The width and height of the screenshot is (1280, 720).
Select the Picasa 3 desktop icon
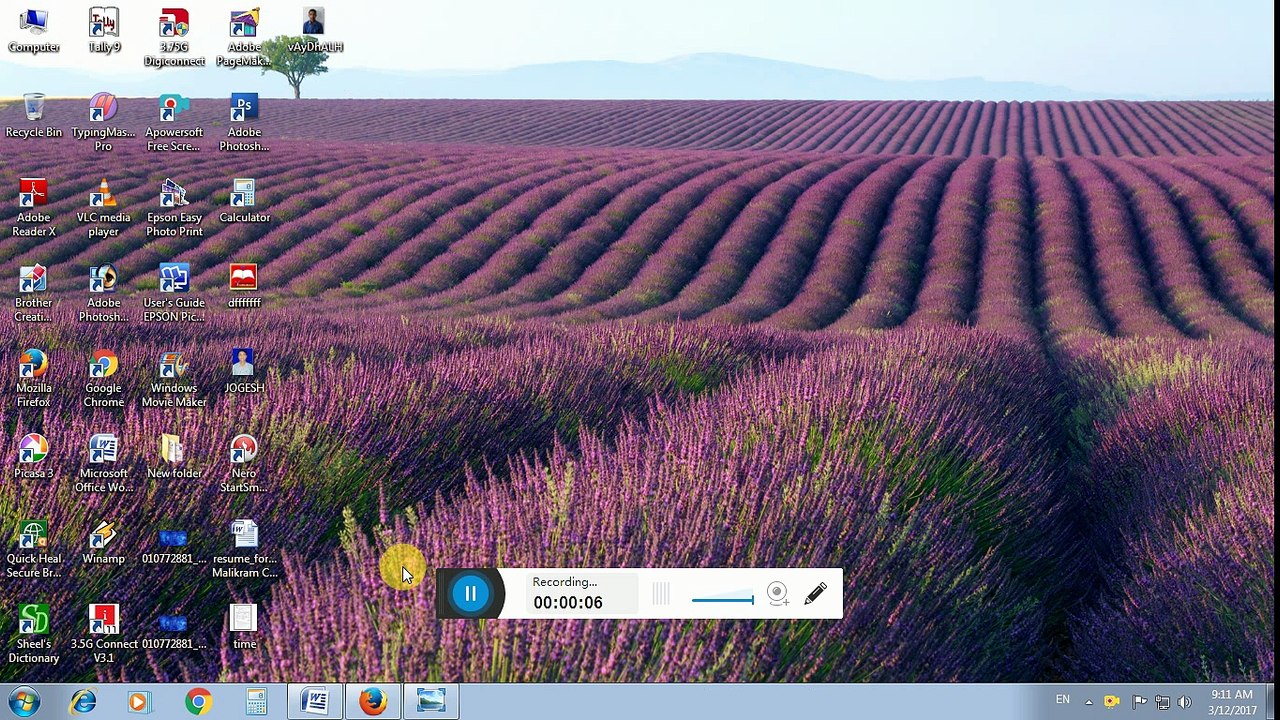click(x=33, y=455)
